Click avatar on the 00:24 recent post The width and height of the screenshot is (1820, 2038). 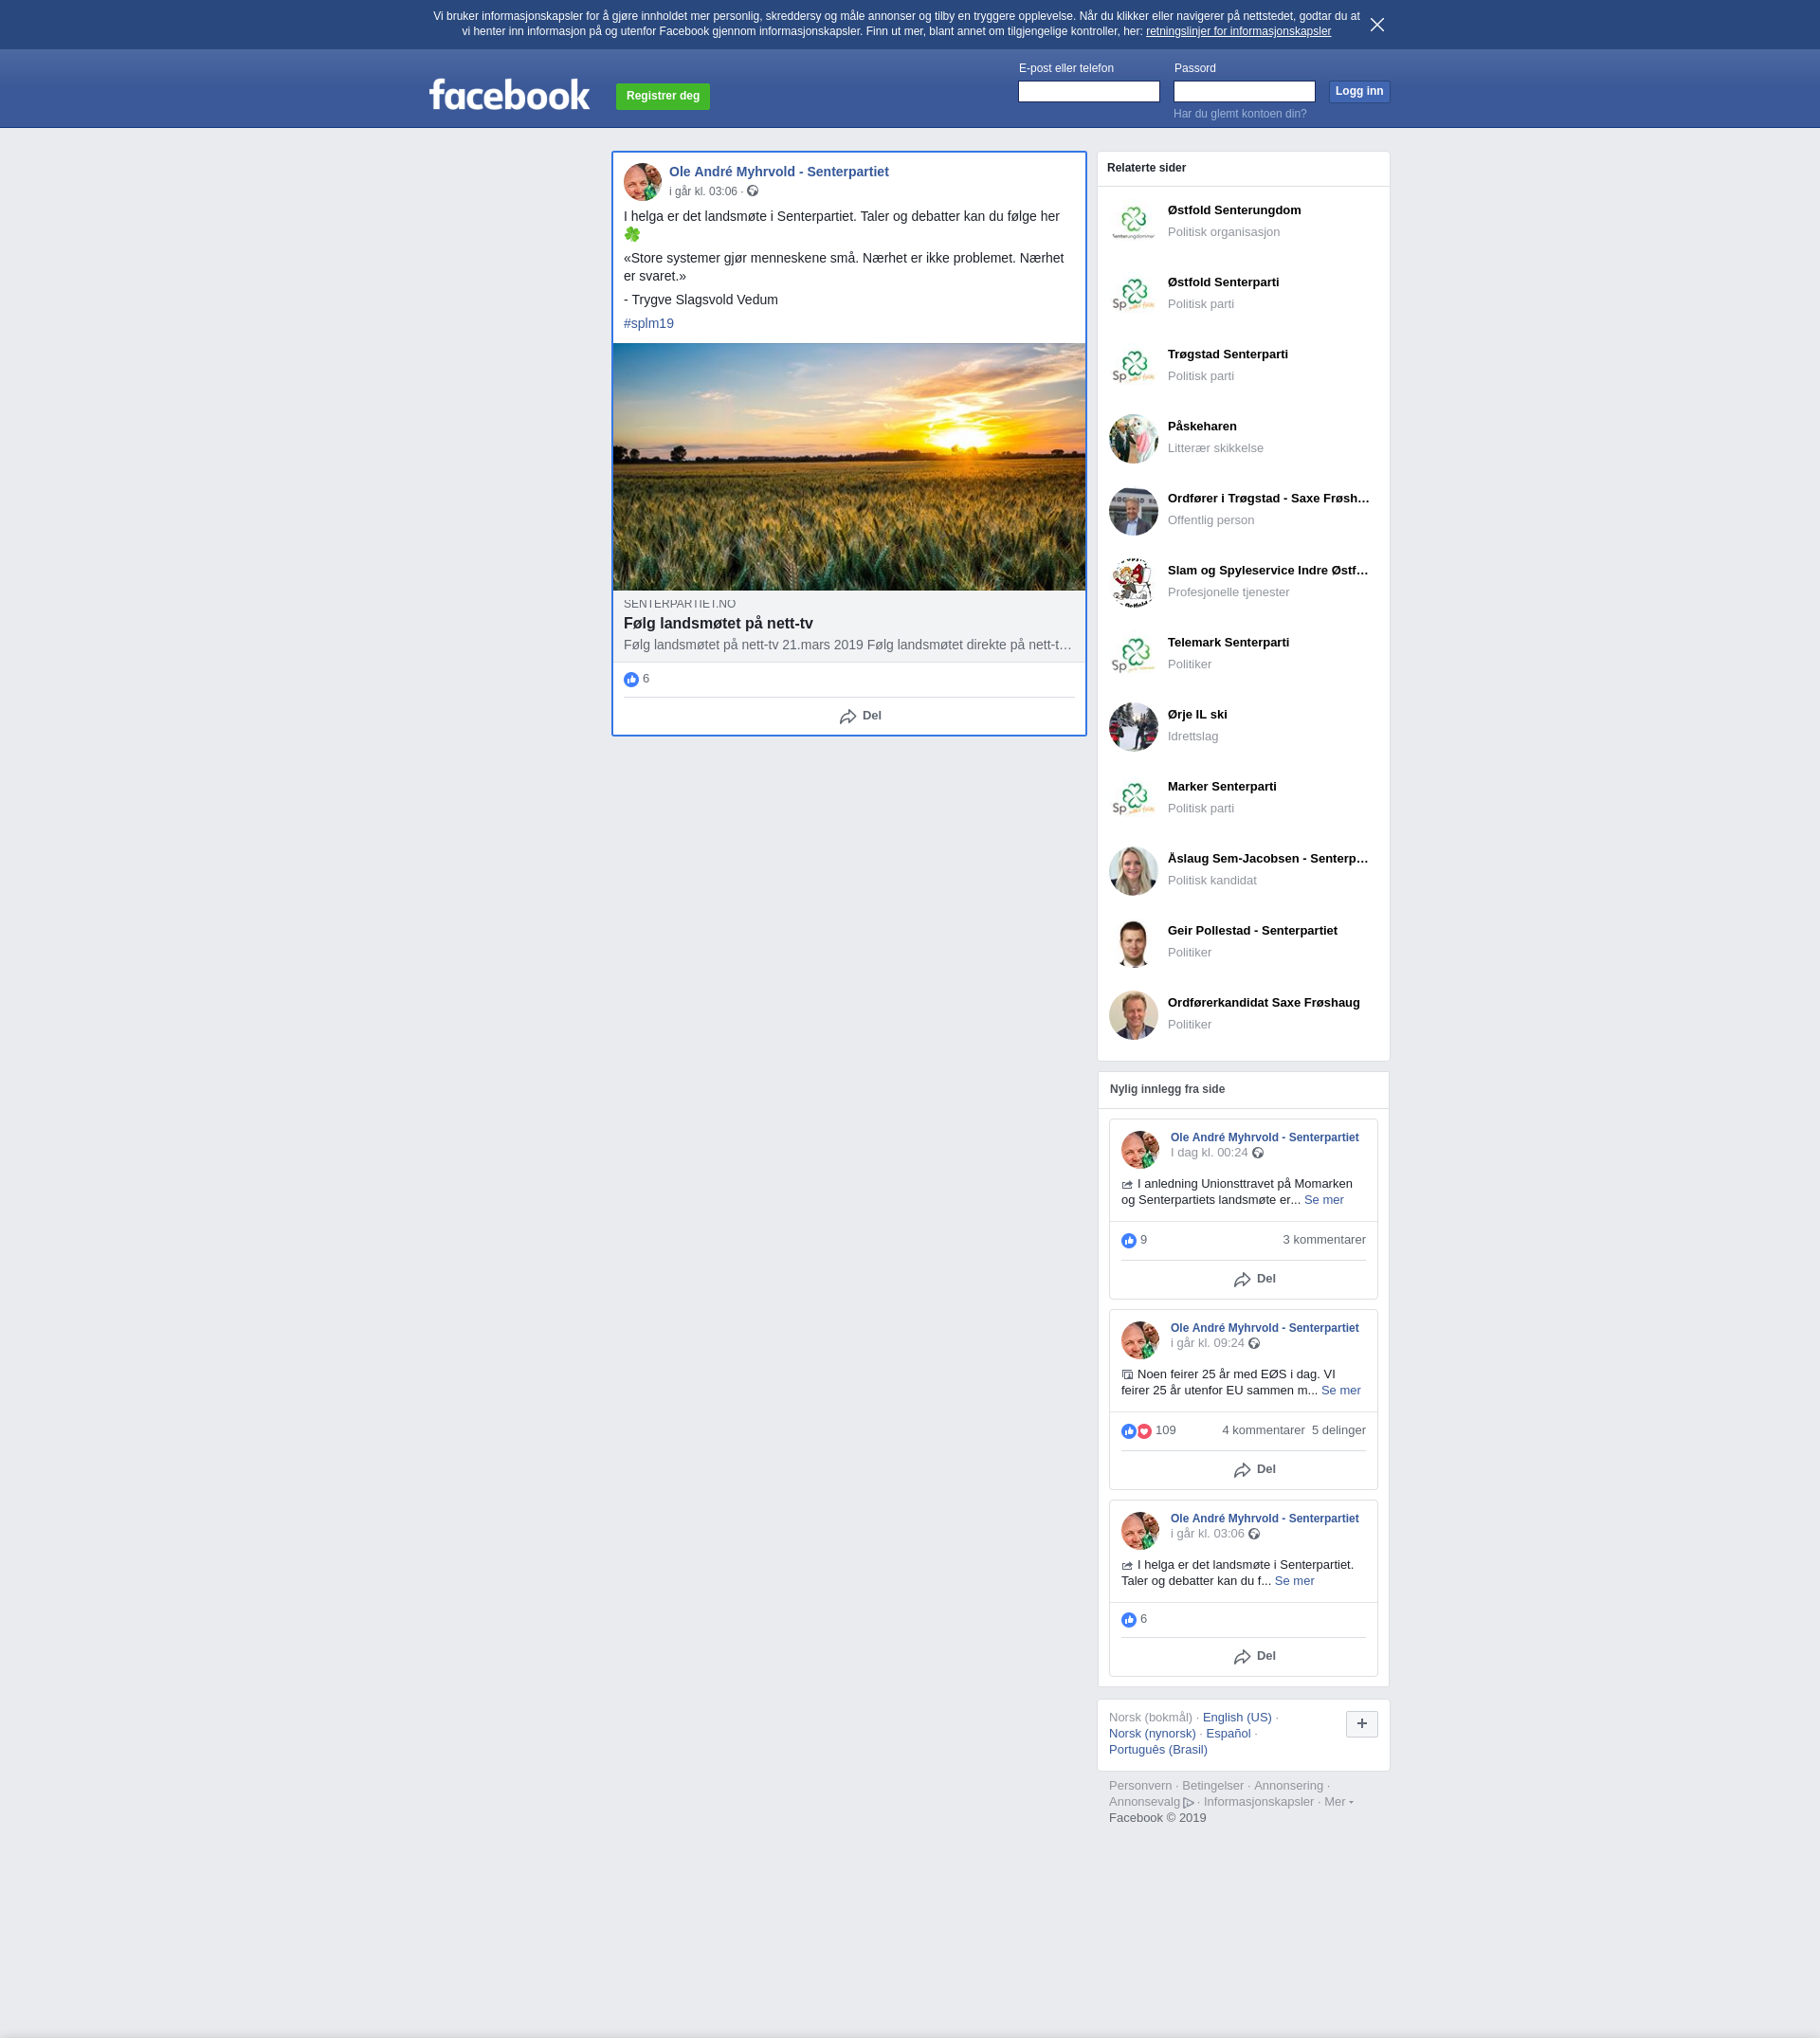tap(1140, 1149)
